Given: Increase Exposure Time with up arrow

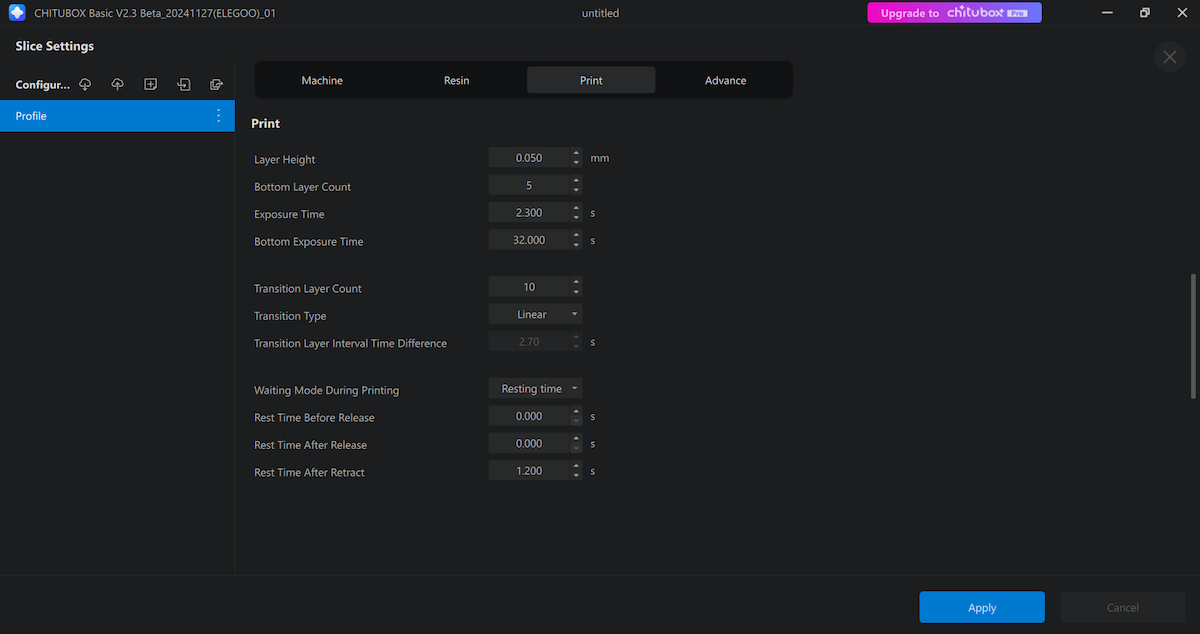Looking at the screenshot, I should pyautogui.click(x=576, y=207).
